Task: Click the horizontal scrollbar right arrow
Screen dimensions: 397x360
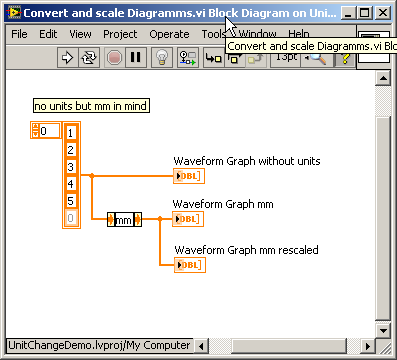Action: pyautogui.click(x=368, y=346)
